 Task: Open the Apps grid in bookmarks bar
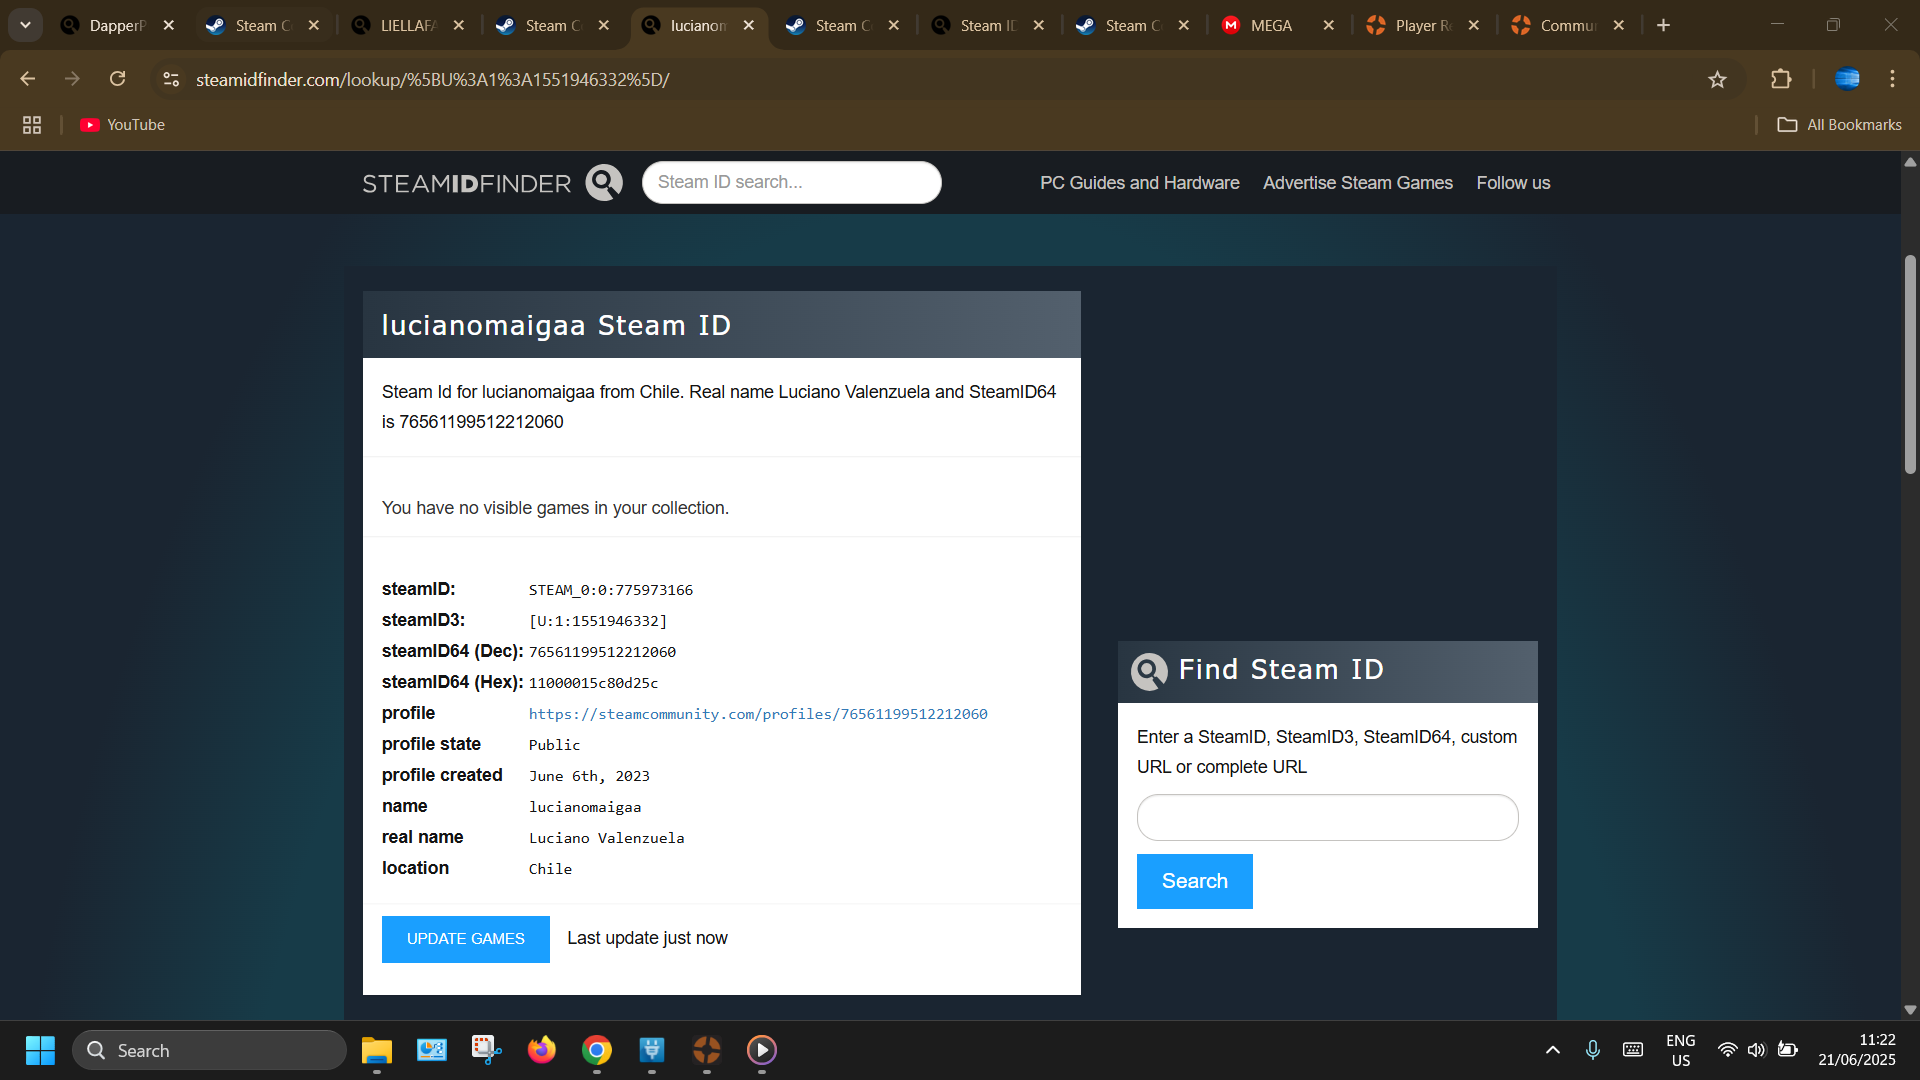(x=32, y=125)
